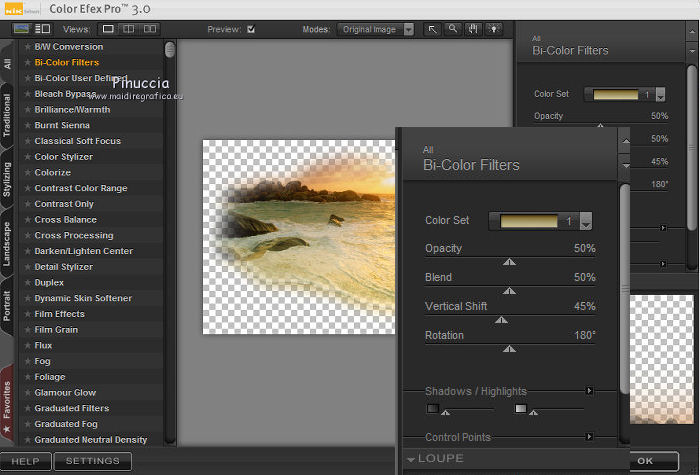Viewport: 700px width, 475px height.
Task: Select the hand pan tool
Action: [473, 30]
